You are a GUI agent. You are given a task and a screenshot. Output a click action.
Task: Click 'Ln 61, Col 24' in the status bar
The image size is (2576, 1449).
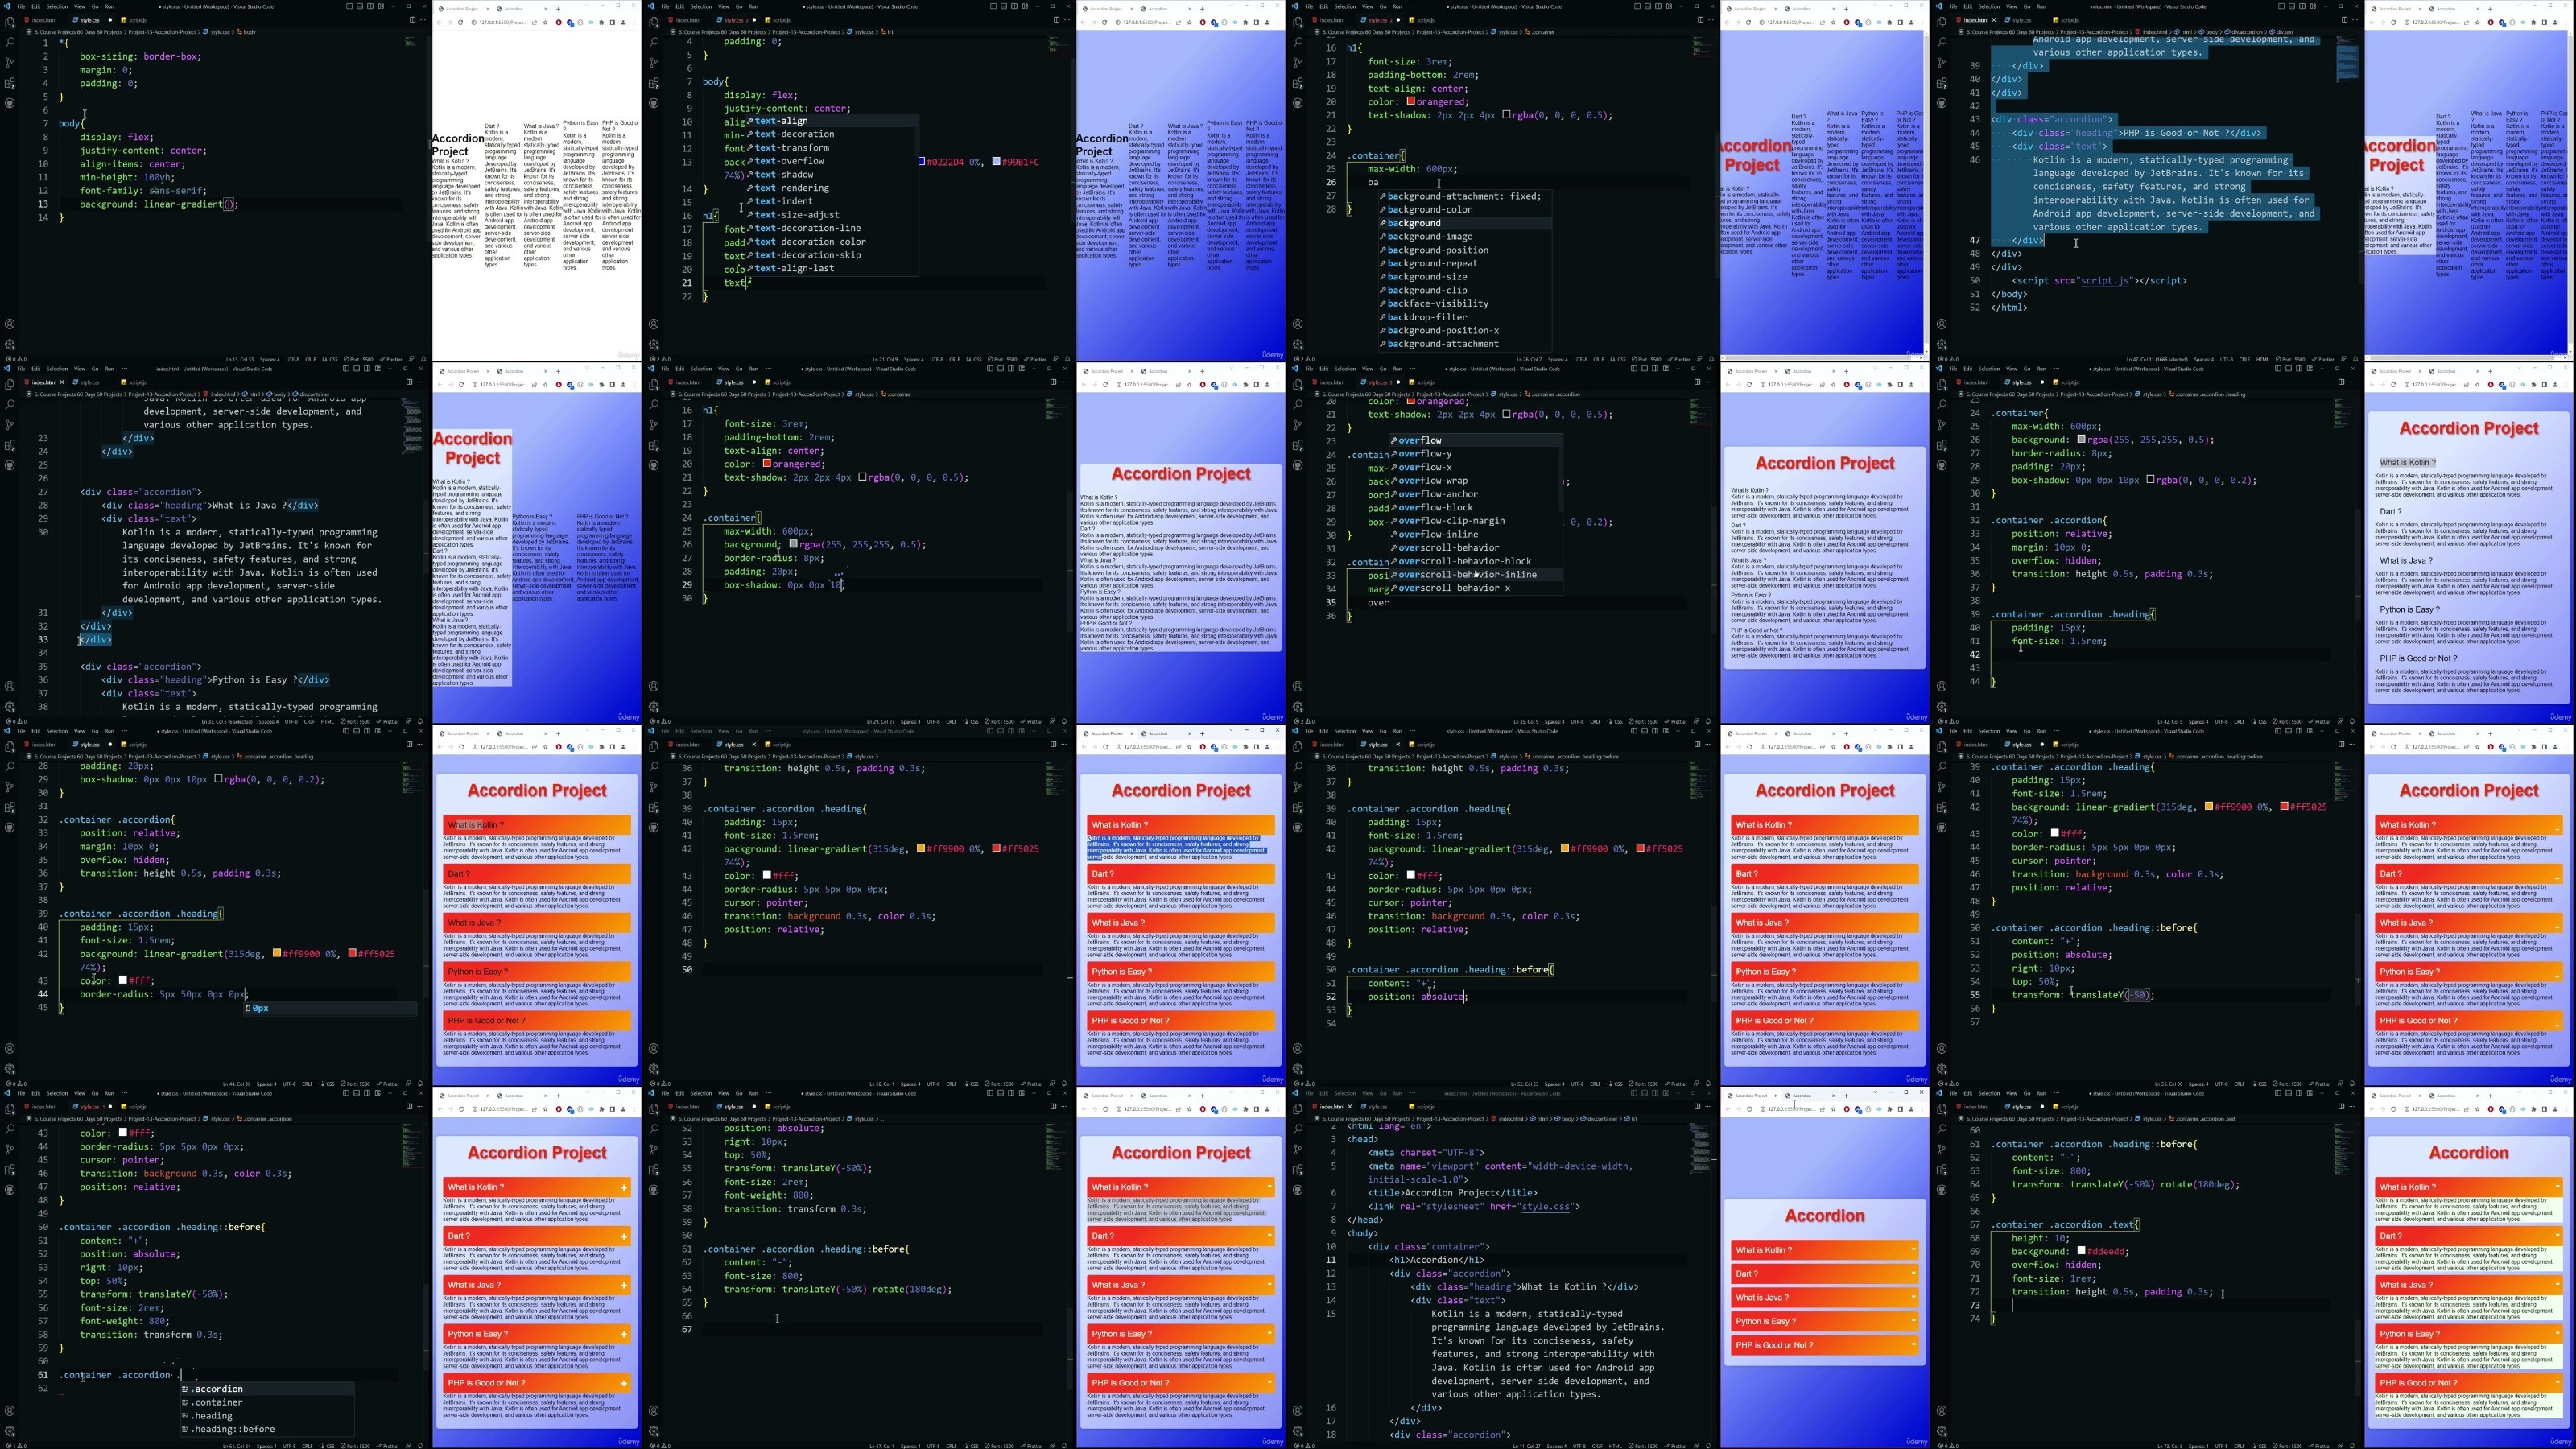pos(237,1446)
